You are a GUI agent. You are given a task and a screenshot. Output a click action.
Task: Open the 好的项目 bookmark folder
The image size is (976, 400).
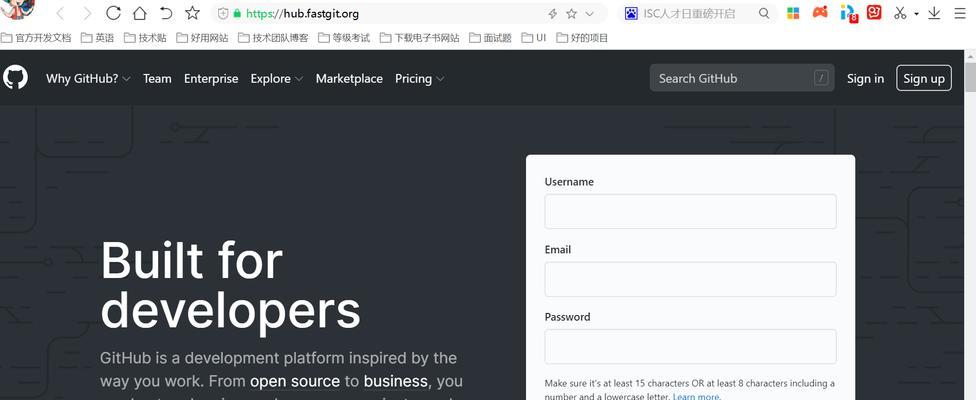coord(582,38)
